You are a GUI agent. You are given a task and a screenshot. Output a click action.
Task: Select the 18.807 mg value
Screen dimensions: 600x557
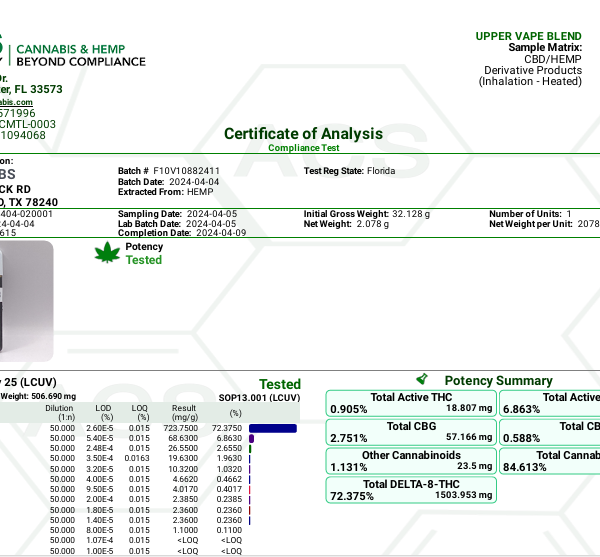(x=469, y=408)
